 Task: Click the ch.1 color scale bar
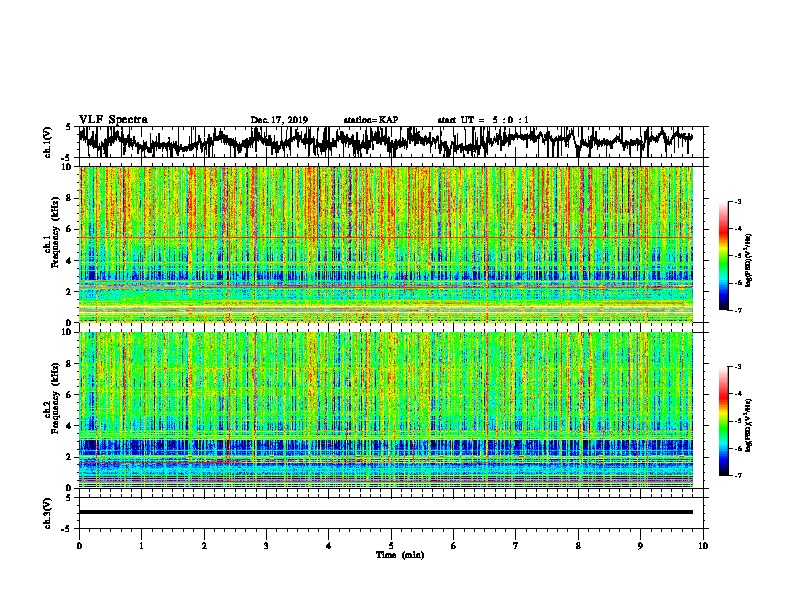[724, 256]
